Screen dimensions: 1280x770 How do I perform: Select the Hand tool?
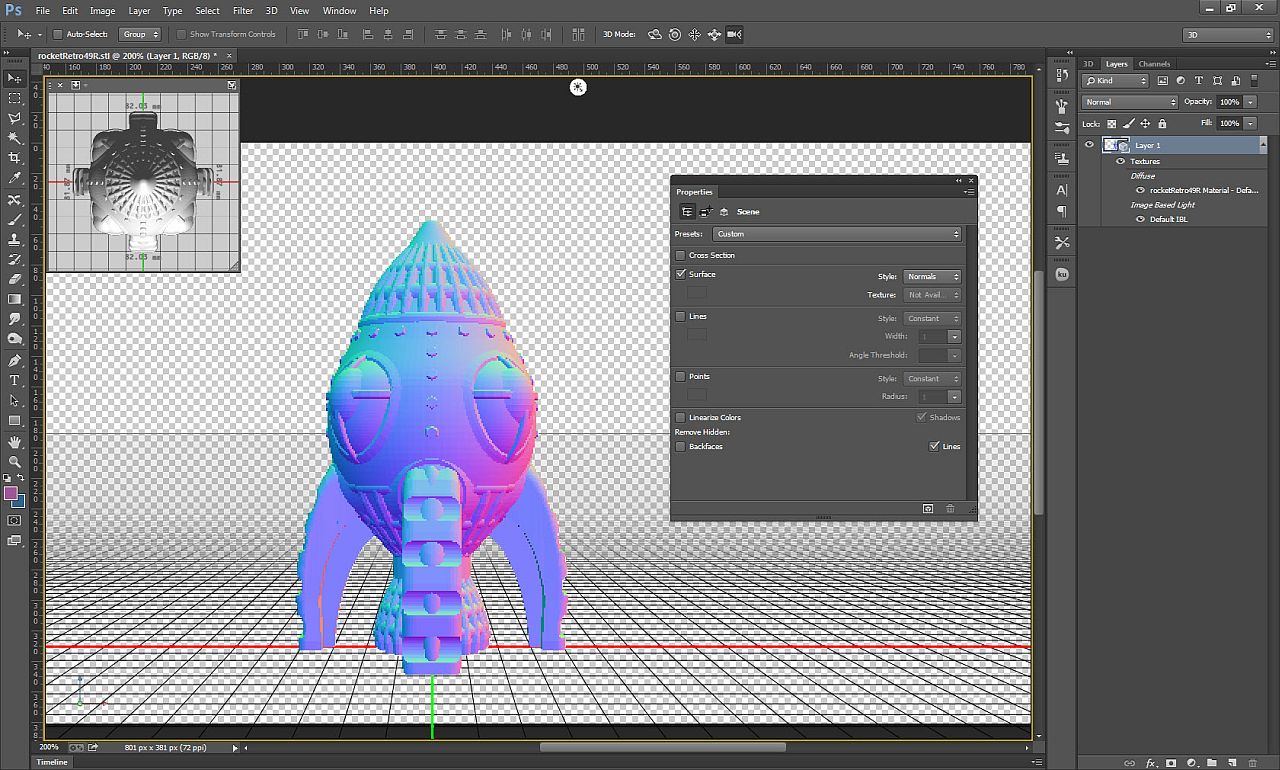pos(15,442)
